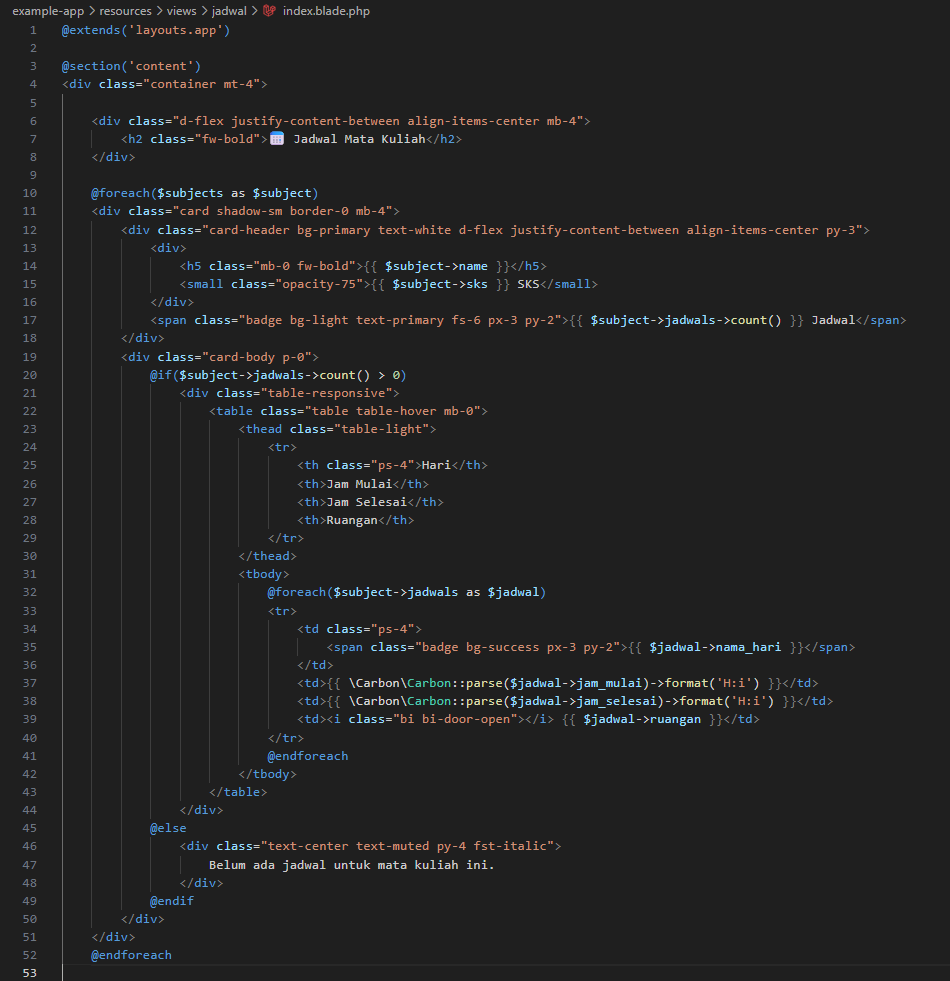Image resolution: width=950 pixels, height=981 pixels.
Task: Click the @endif directive
Action: pyautogui.click(x=171, y=902)
